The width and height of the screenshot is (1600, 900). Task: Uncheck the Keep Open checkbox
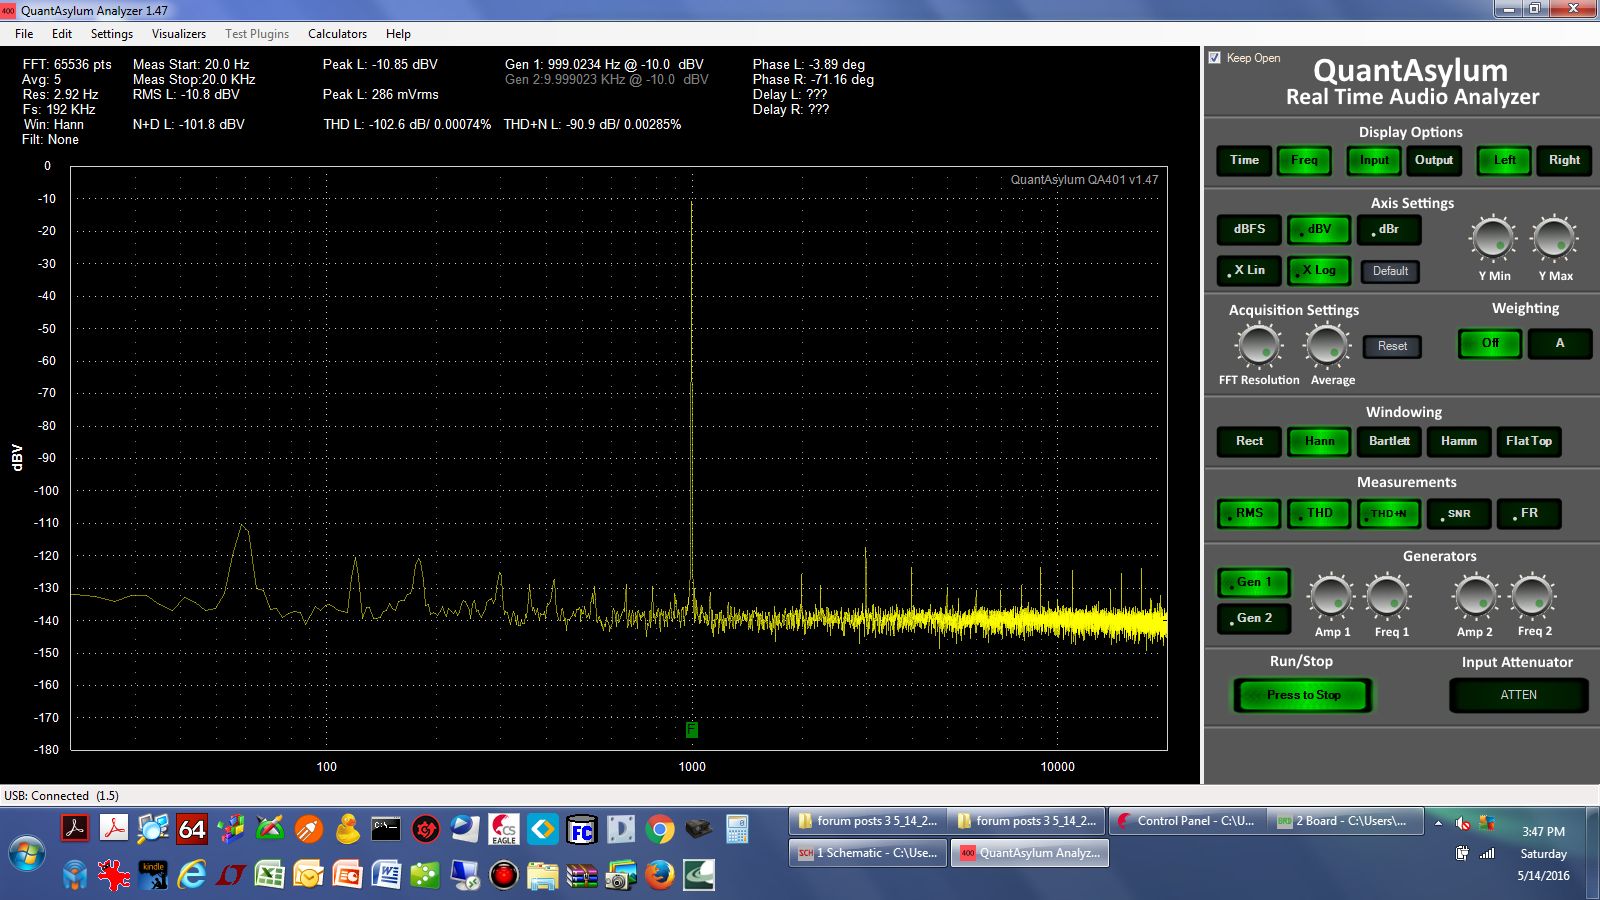click(1215, 58)
